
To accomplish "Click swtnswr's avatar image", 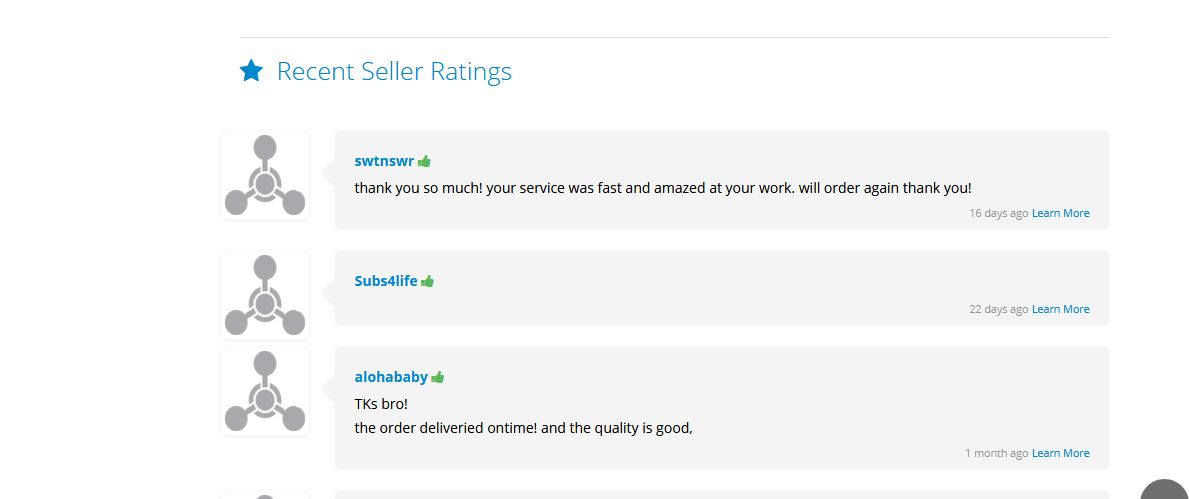I will [x=264, y=175].
